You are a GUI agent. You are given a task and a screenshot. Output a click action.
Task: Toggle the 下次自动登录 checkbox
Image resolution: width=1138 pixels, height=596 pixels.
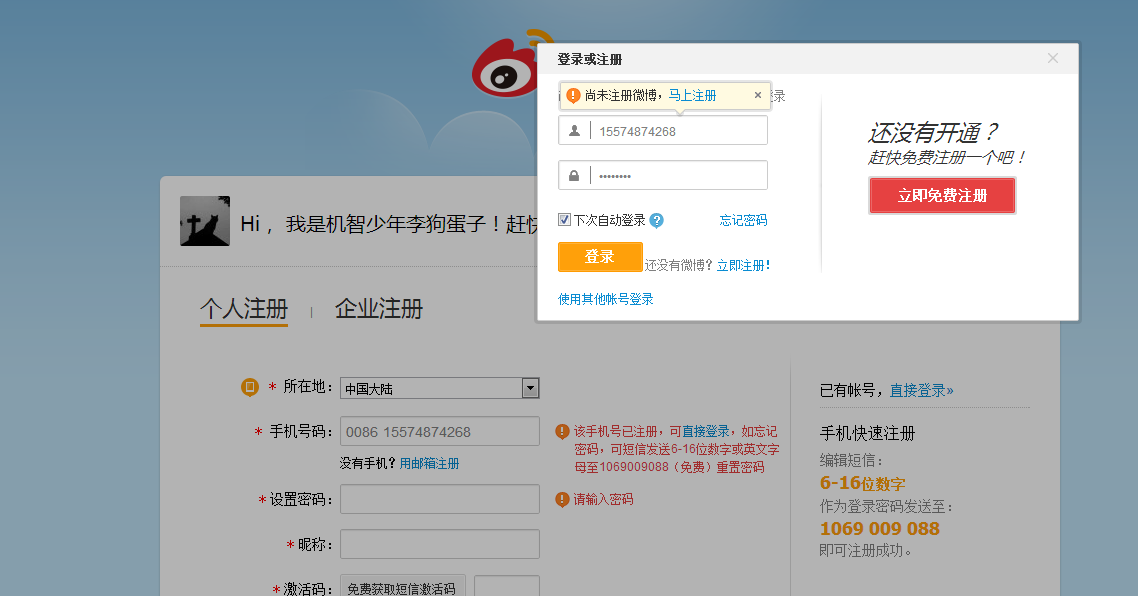tap(565, 219)
